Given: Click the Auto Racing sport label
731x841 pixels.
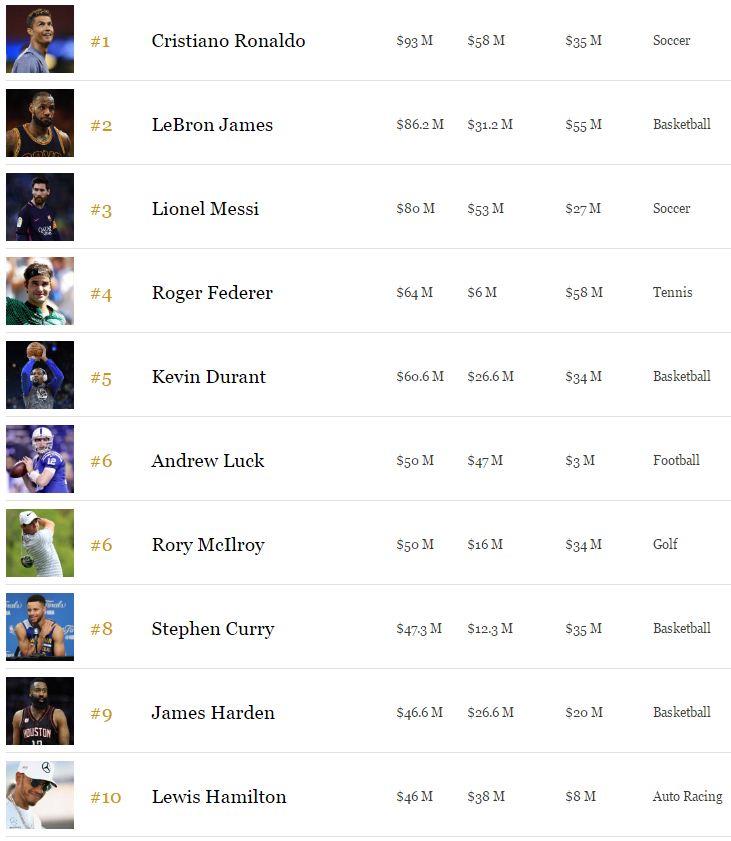Looking at the screenshot, I should (687, 797).
